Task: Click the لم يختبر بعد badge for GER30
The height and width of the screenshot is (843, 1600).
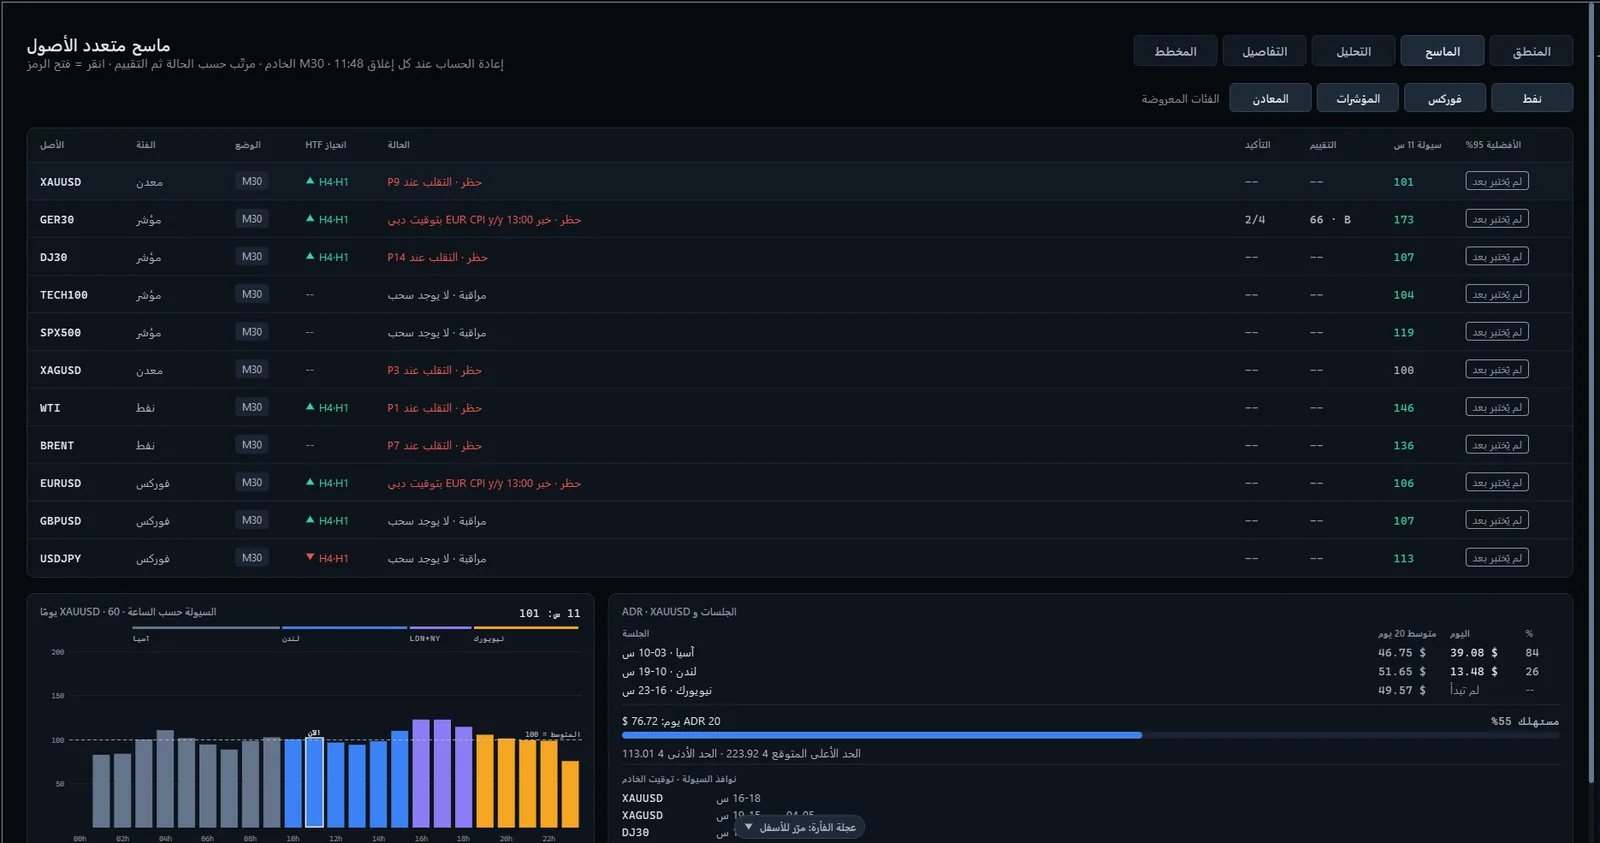Action: (x=1497, y=219)
